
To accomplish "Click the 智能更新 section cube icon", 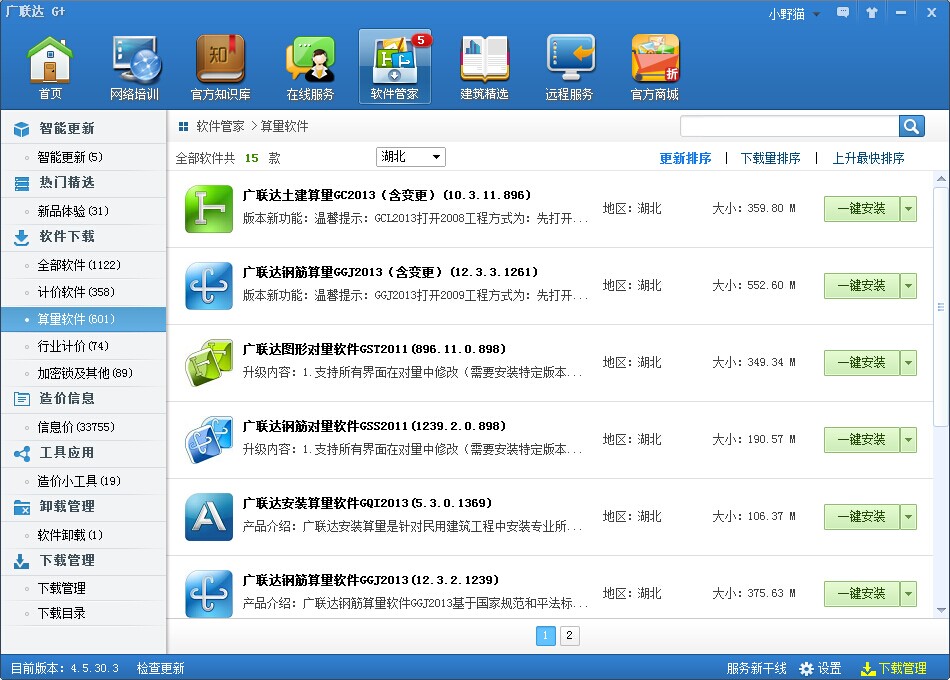I will tap(21, 129).
